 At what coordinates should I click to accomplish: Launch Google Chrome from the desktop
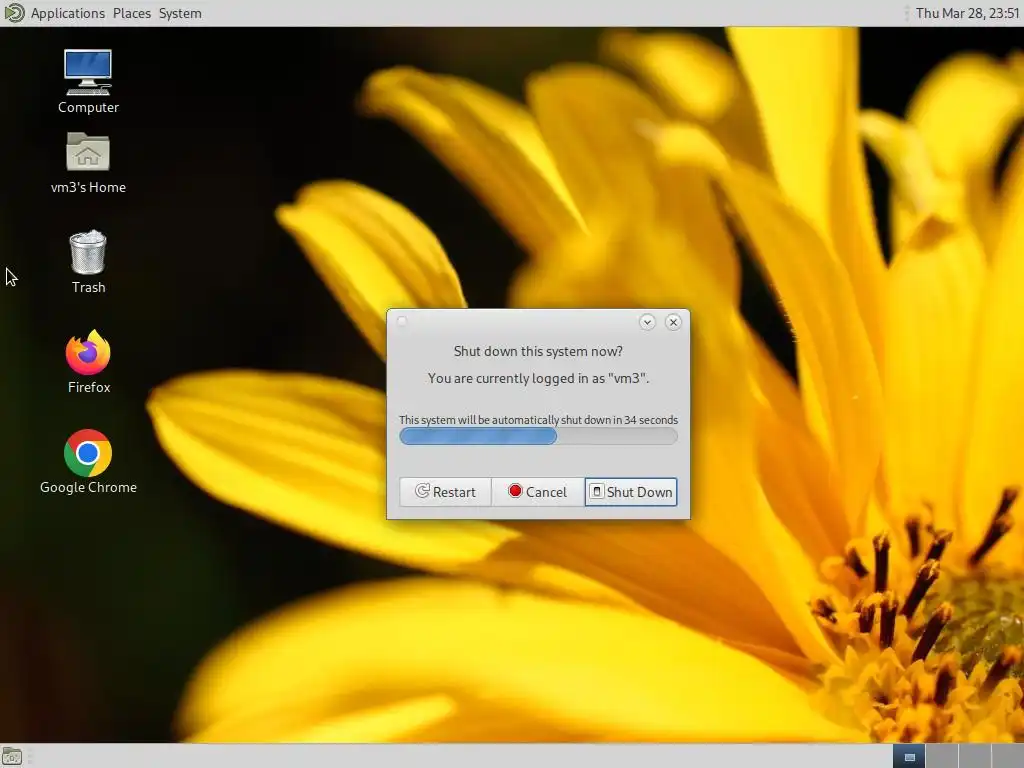tap(88, 461)
